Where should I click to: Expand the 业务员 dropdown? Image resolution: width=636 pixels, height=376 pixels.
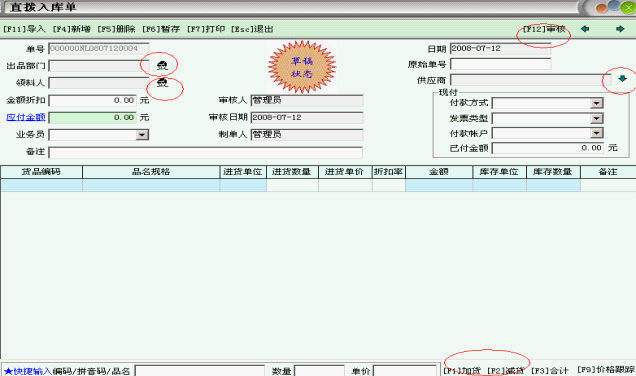click(142, 135)
